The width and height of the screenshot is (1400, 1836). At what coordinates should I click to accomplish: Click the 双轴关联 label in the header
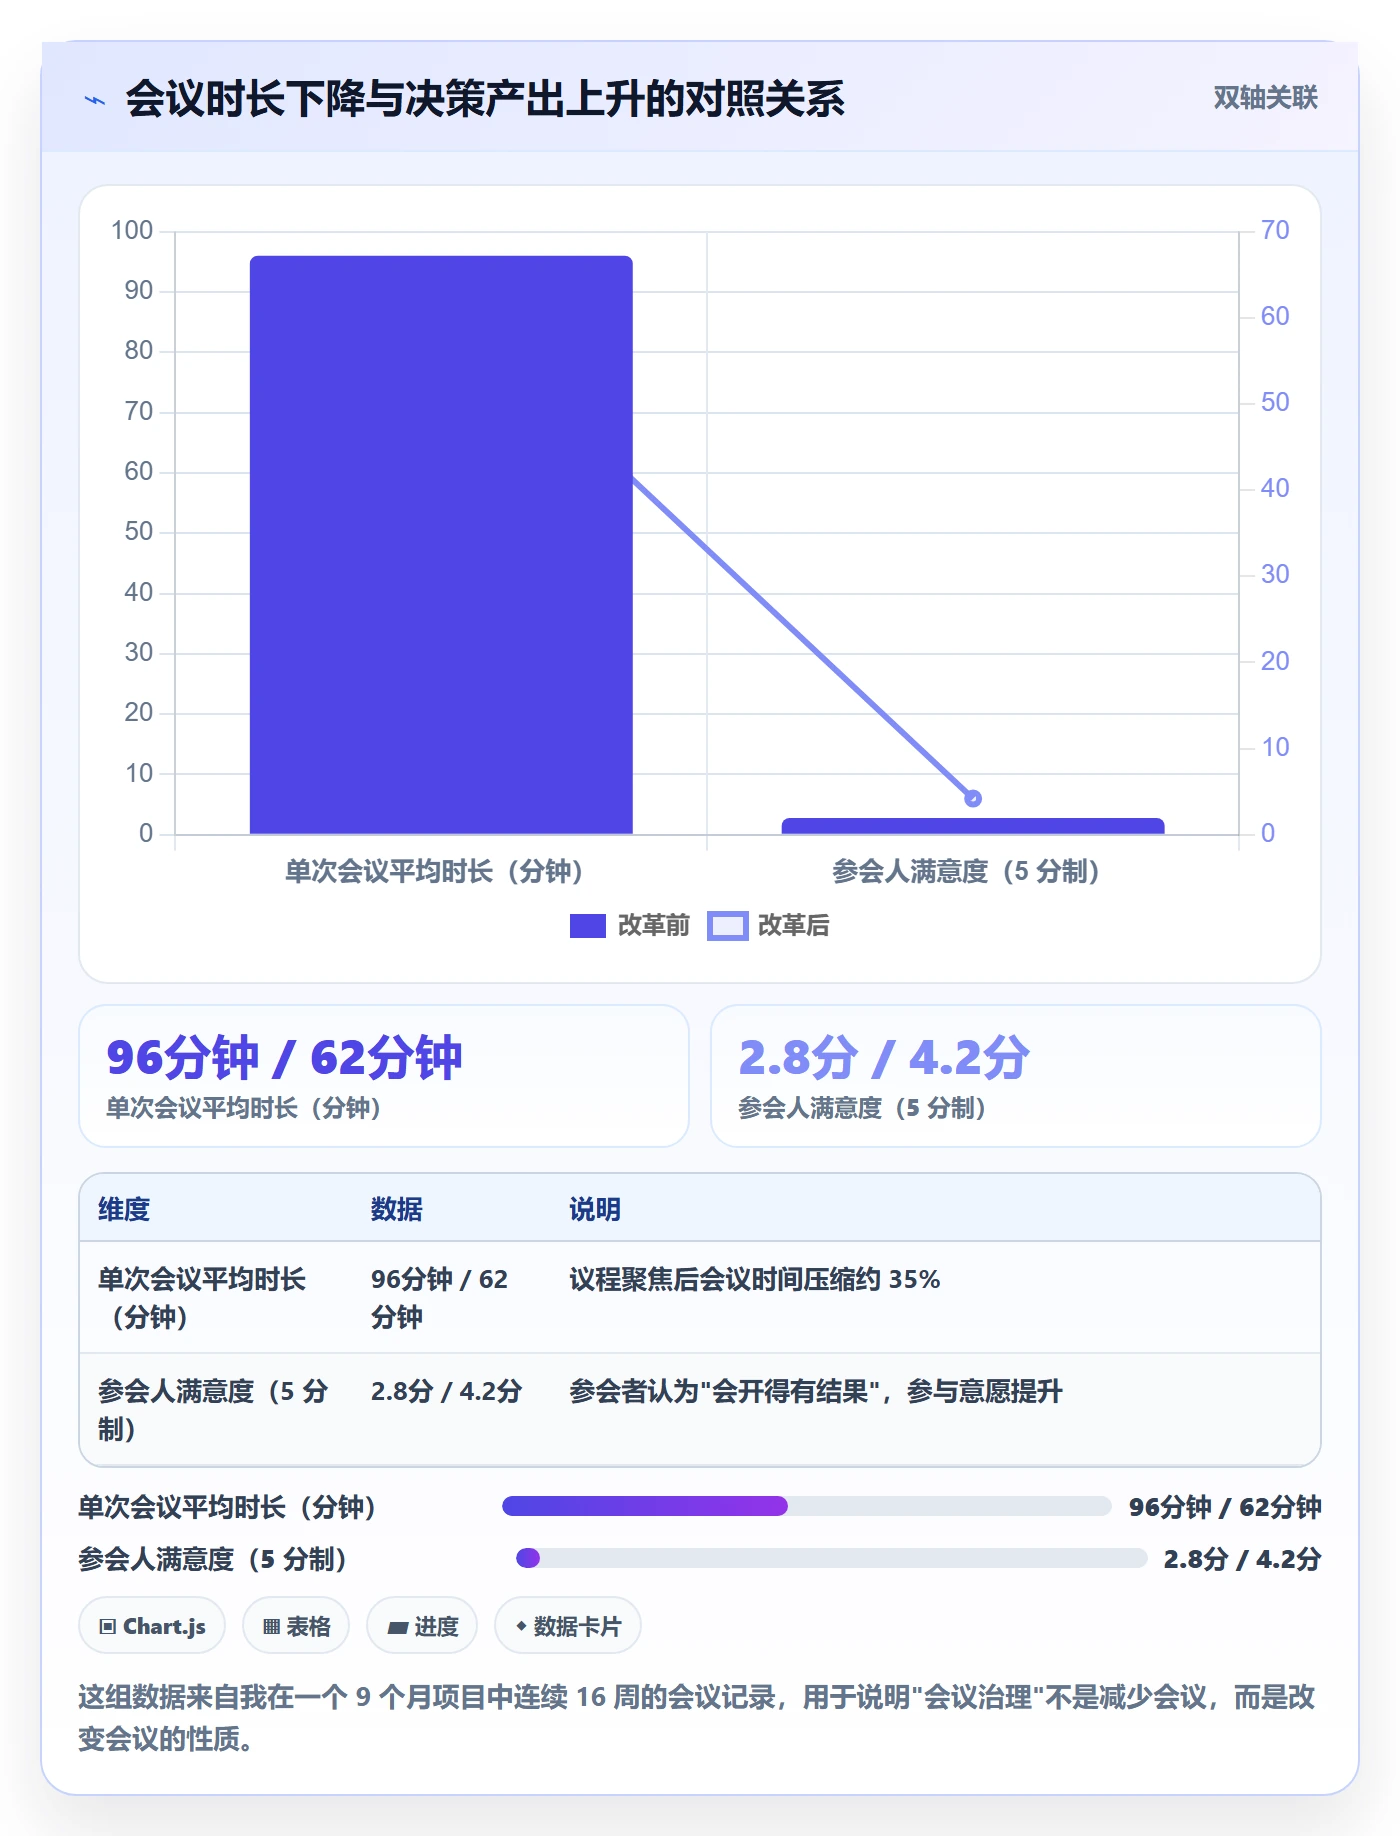point(1265,98)
